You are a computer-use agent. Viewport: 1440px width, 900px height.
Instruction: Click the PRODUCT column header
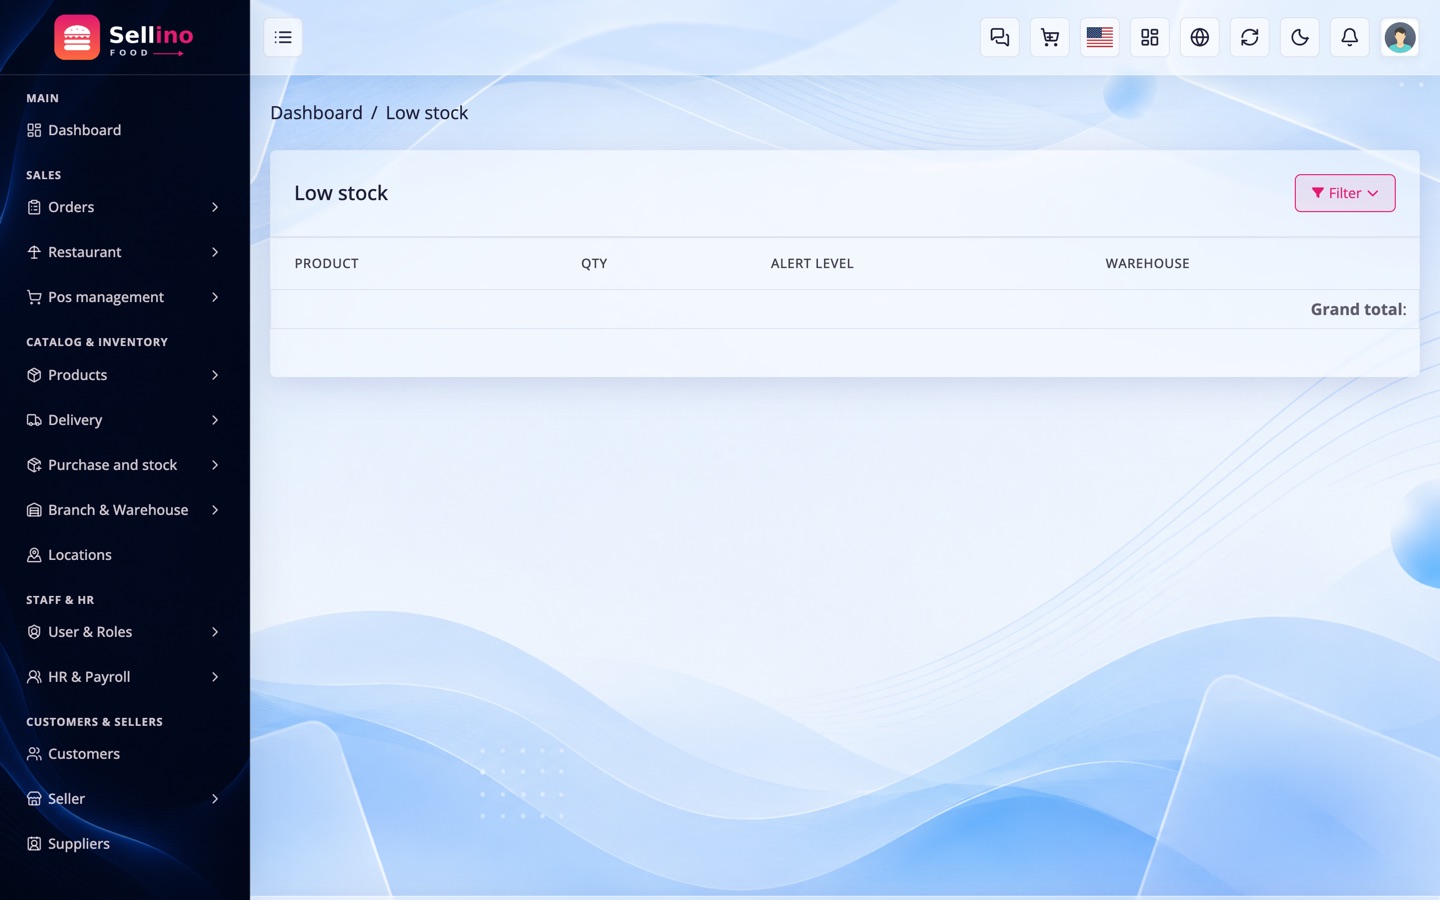click(326, 264)
